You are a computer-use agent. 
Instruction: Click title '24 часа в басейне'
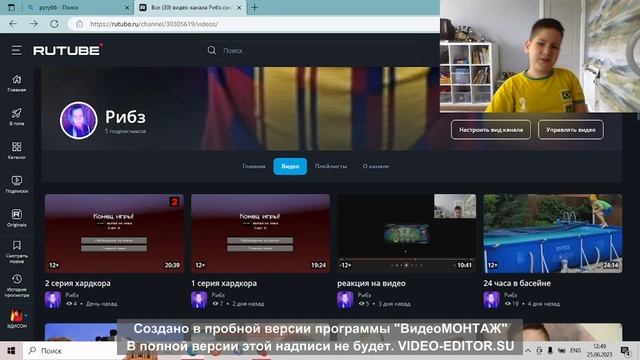[517, 283]
